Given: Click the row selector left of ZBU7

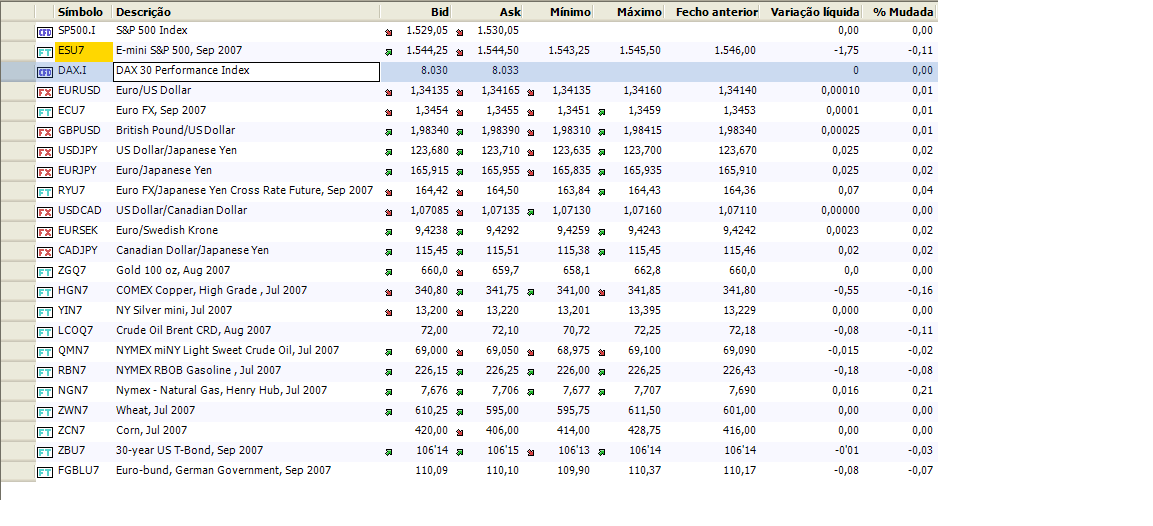Looking at the screenshot, I should 17,451.
